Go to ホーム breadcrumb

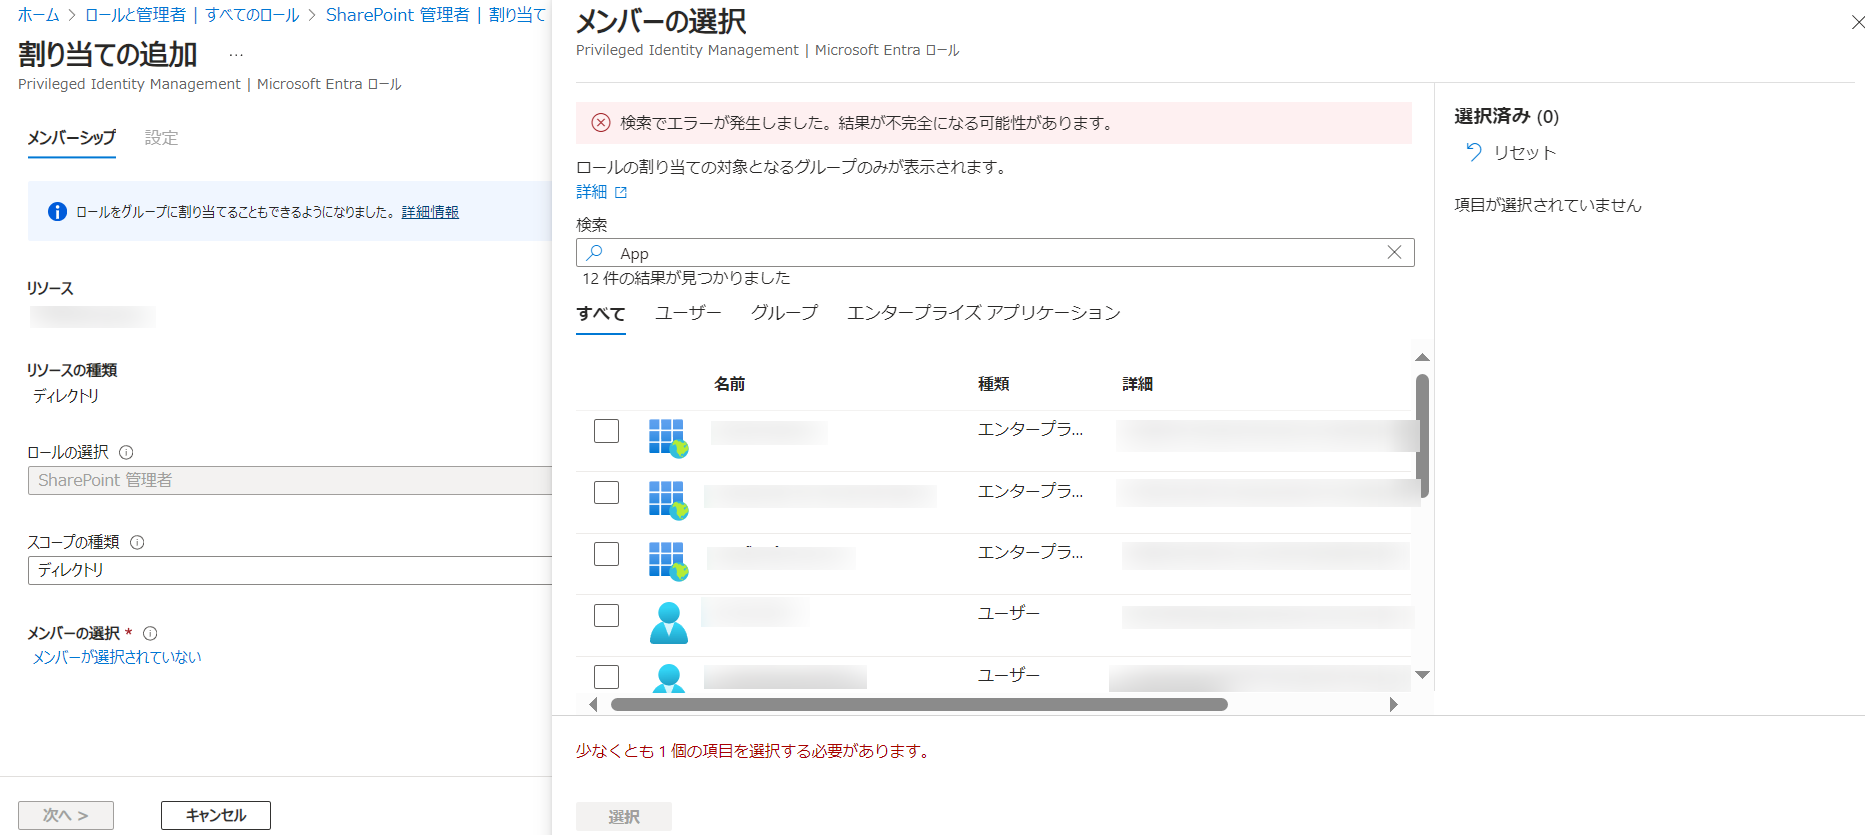39,15
